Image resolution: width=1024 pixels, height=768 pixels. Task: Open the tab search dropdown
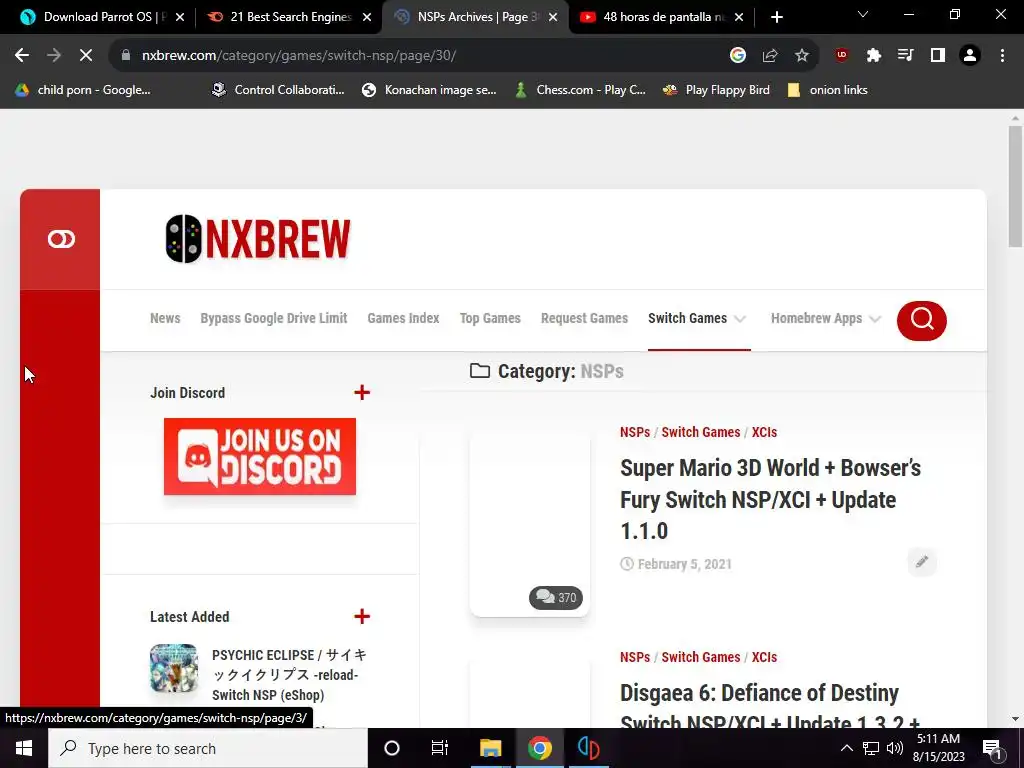(x=863, y=14)
